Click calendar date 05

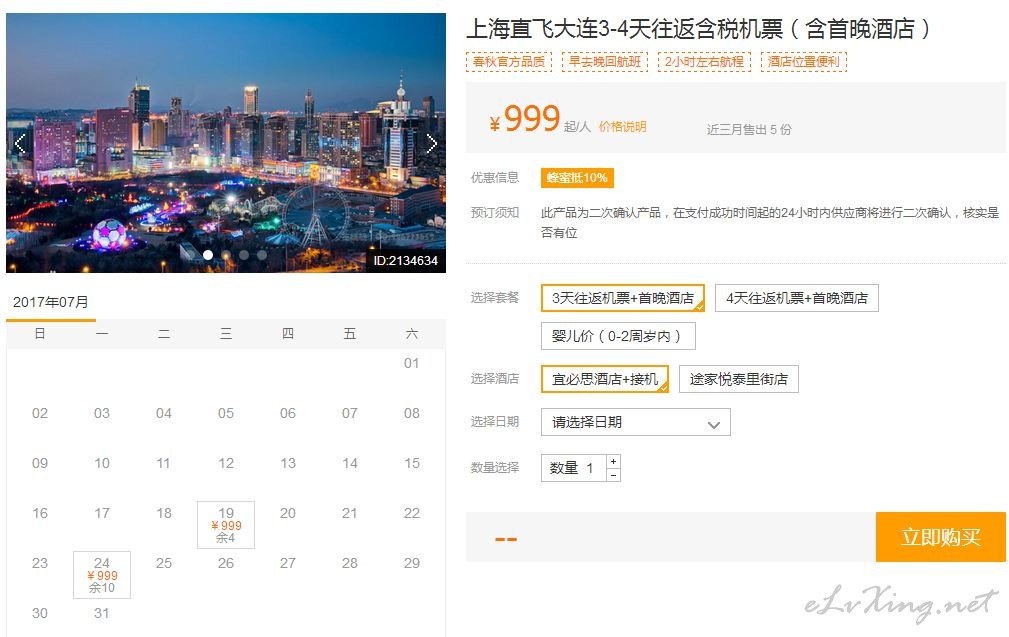[x=226, y=413]
